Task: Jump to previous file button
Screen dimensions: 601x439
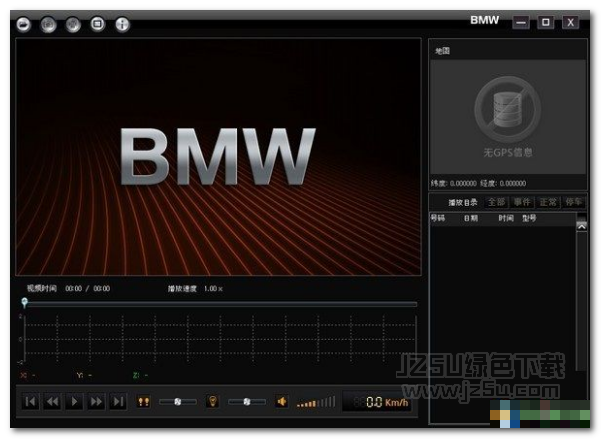Action: tap(30, 401)
